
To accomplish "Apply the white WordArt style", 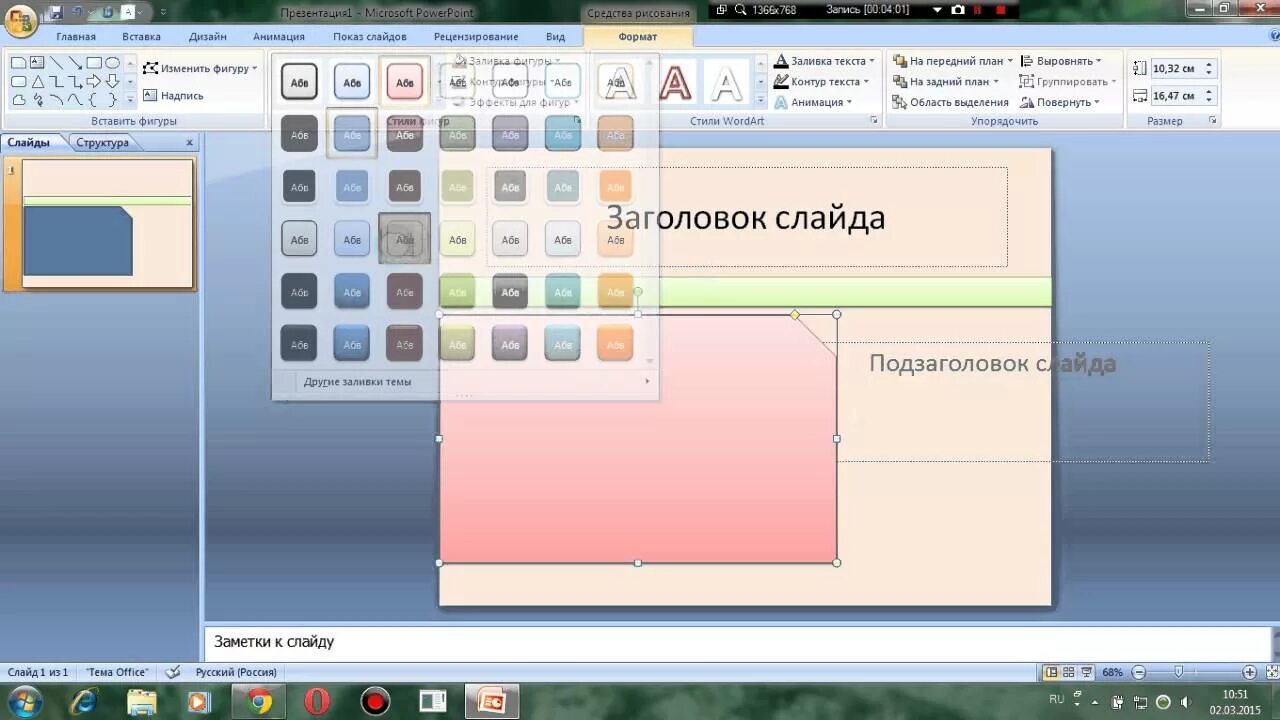I will (x=727, y=82).
